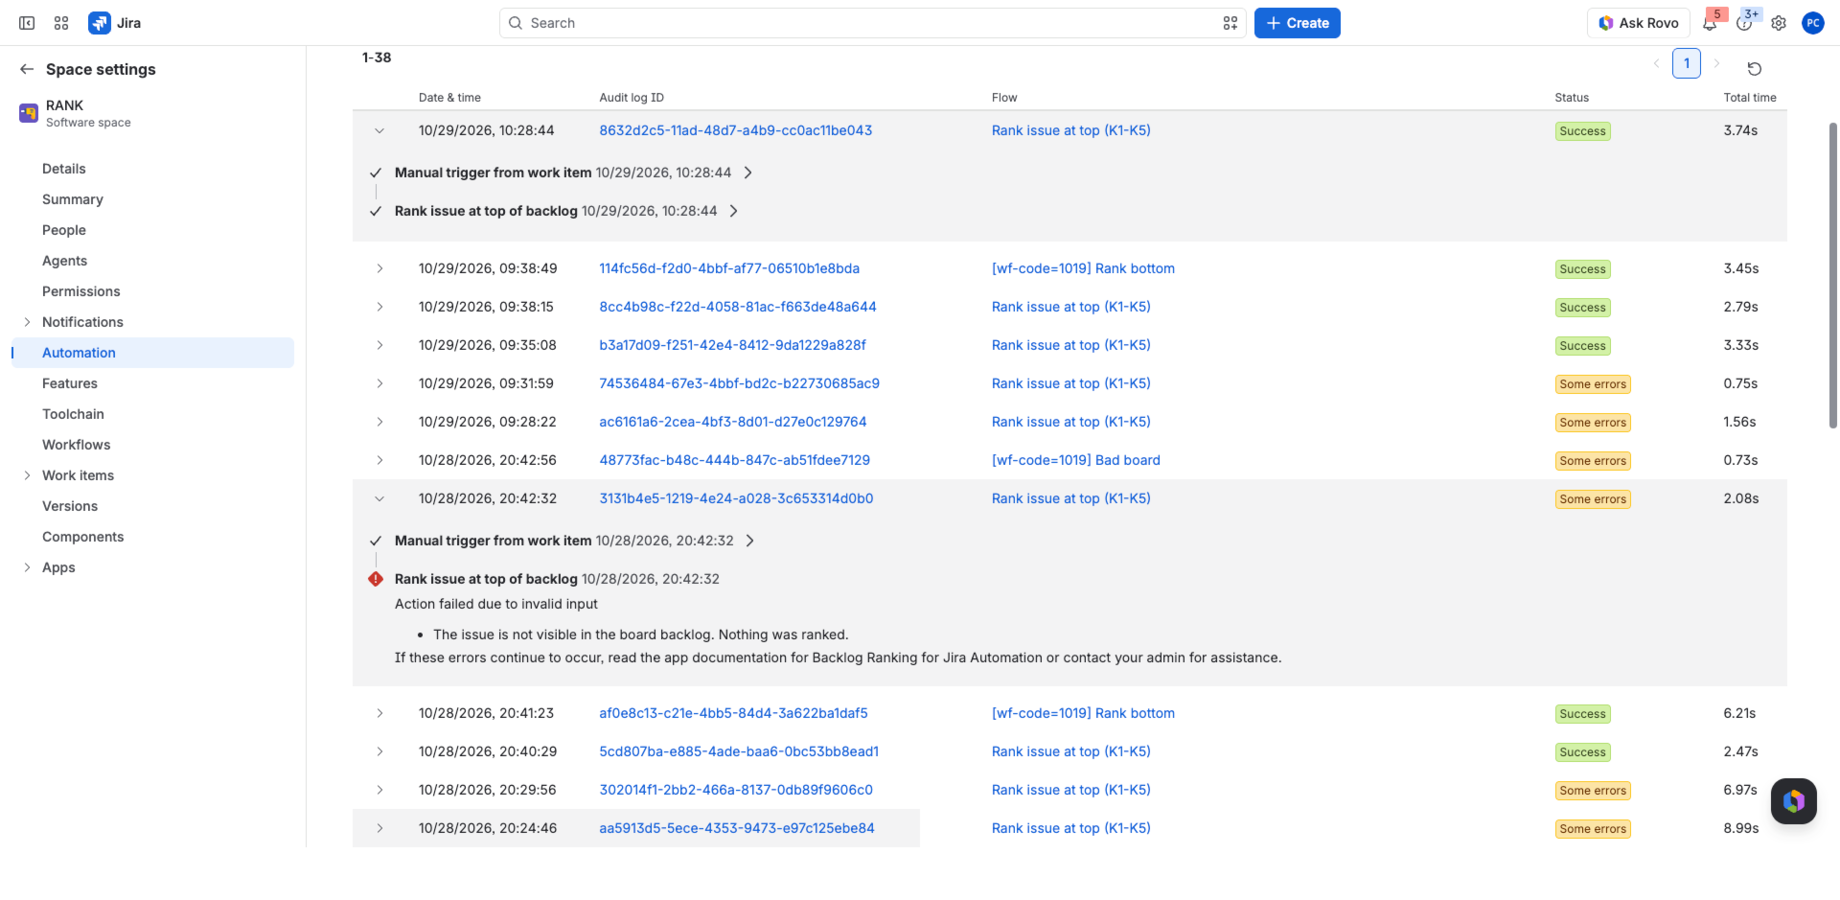Open the PC profile avatar
The height and width of the screenshot is (900, 1840).
1812,23
